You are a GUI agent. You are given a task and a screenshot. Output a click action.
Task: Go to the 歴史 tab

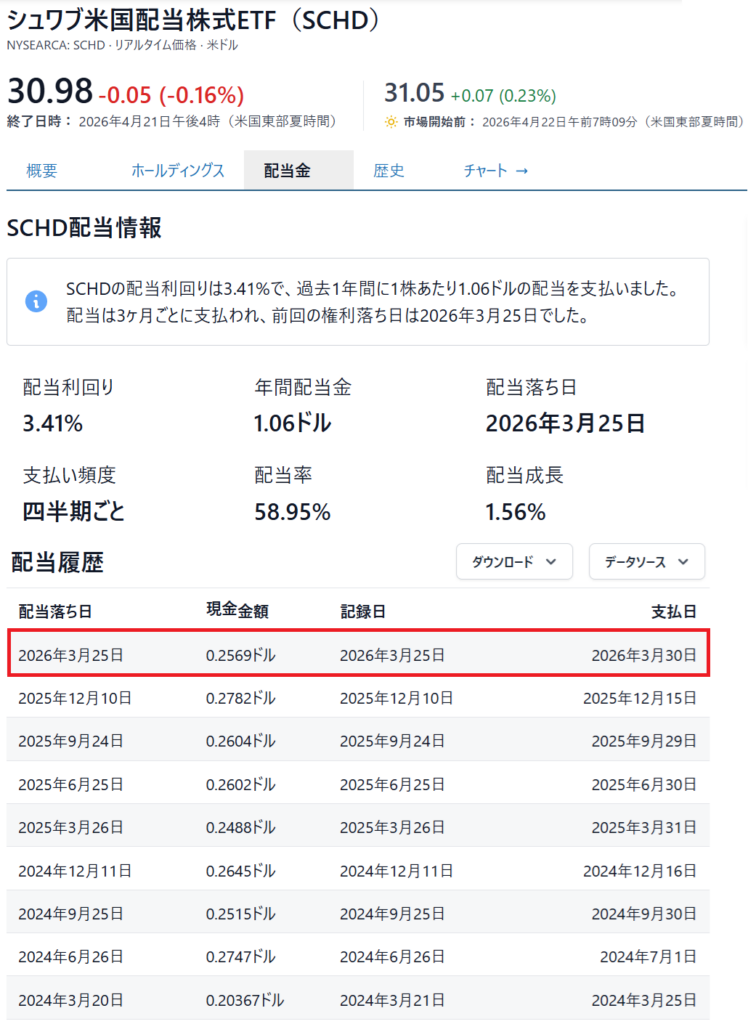(389, 171)
